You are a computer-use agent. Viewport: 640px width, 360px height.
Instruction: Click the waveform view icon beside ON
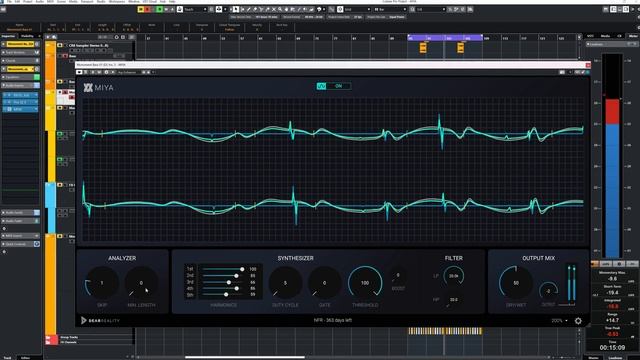coord(322,86)
